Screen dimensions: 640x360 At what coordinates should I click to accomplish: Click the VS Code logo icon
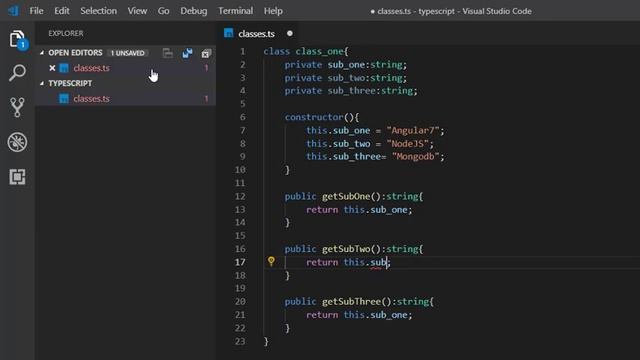13,11
